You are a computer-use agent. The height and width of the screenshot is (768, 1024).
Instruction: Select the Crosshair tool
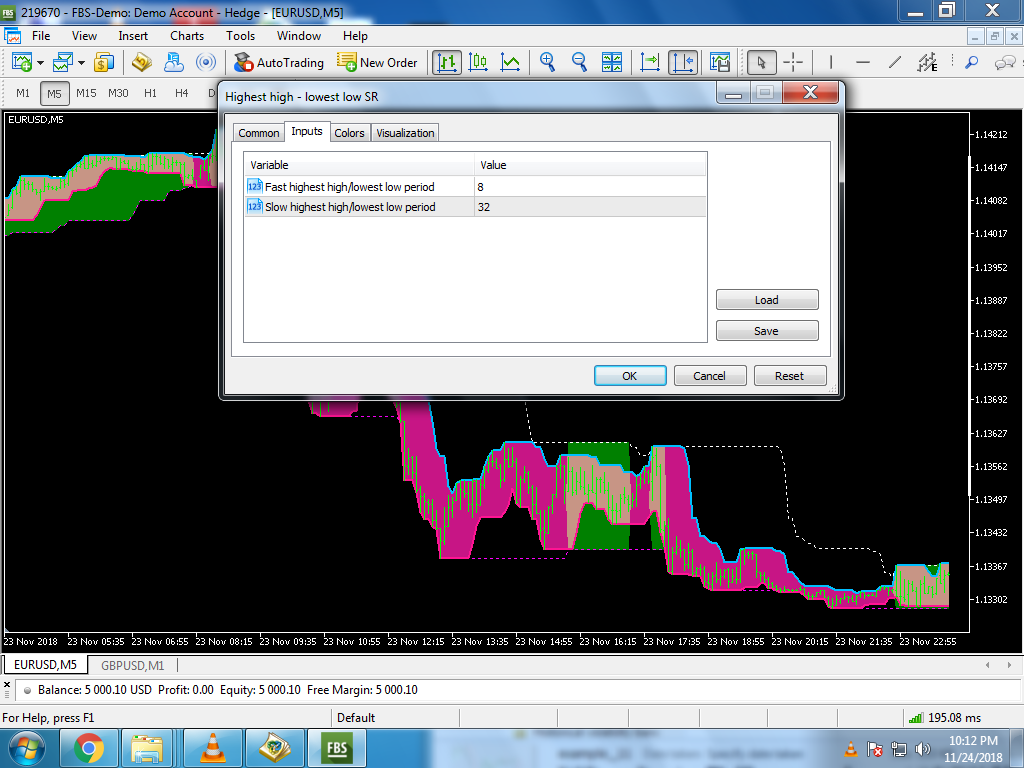pos(793,63)
